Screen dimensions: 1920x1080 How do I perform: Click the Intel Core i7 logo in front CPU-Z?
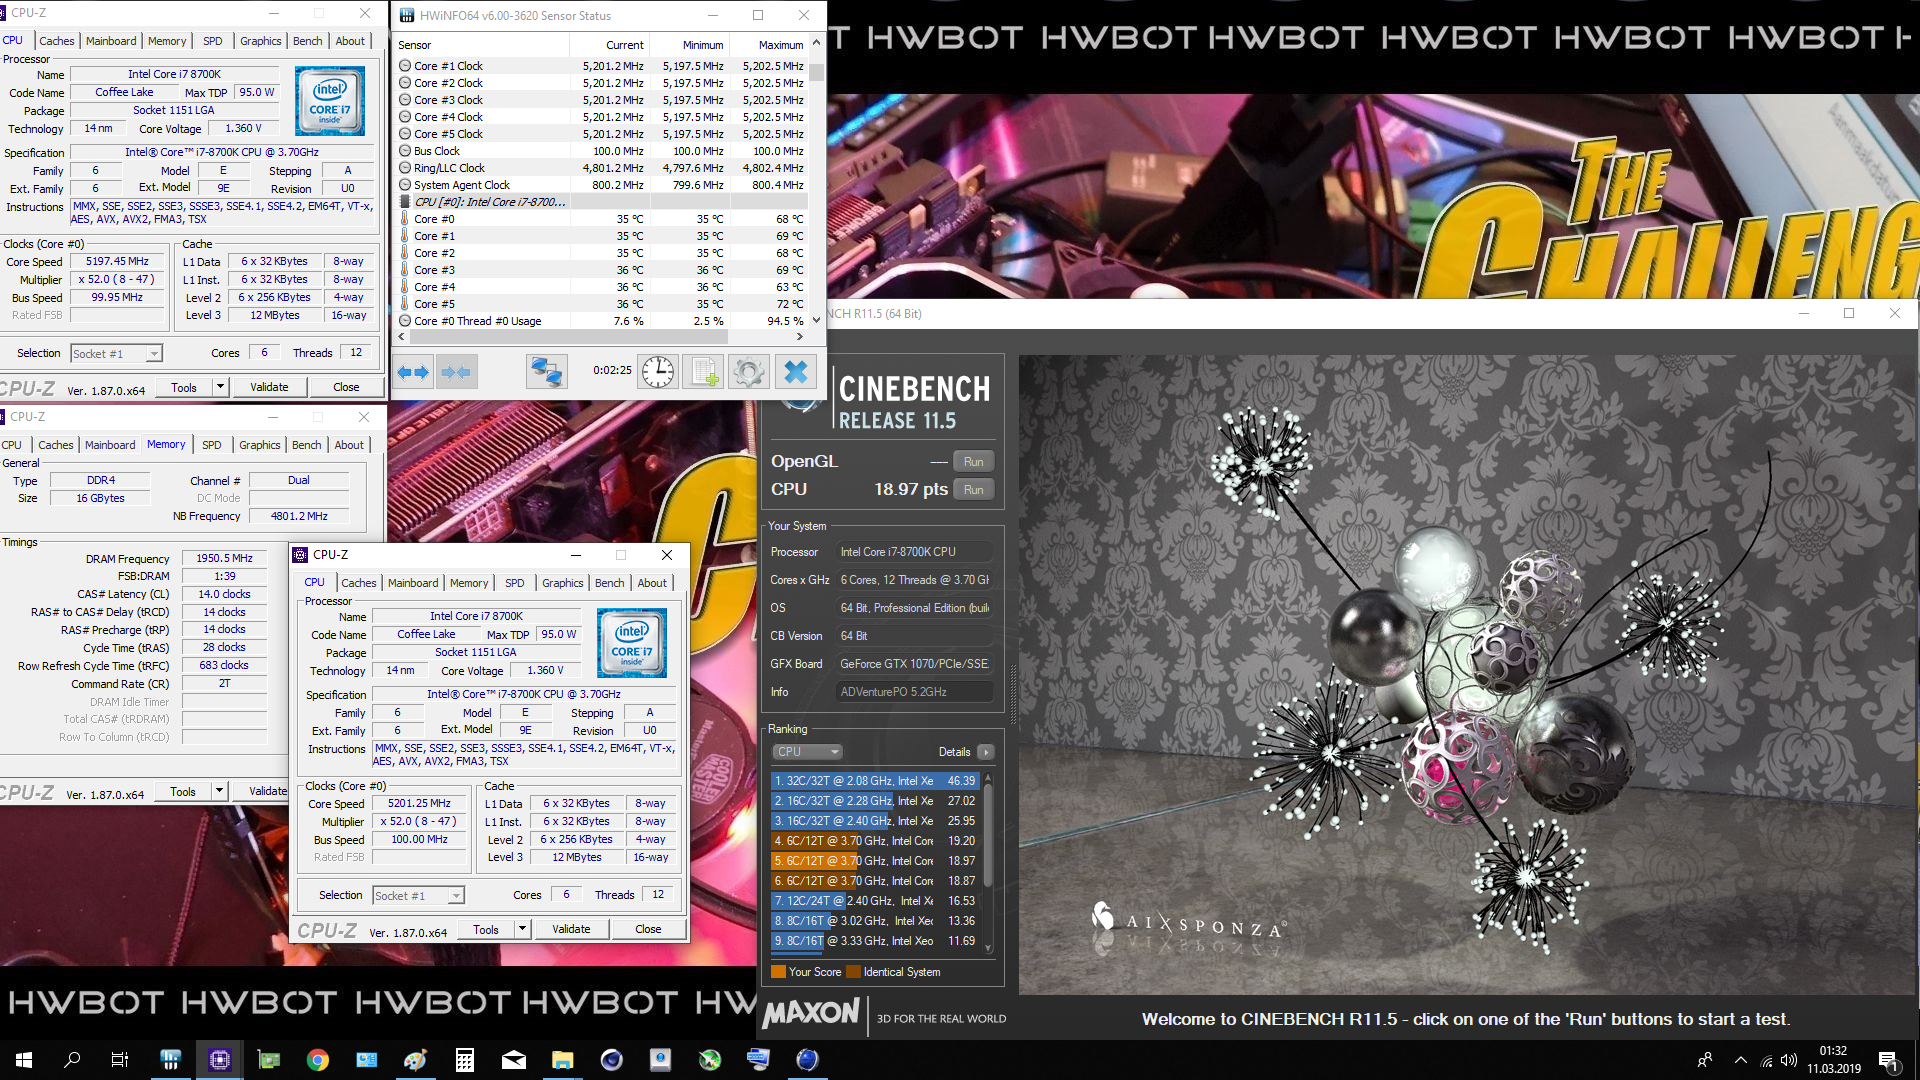coord(632,643)
